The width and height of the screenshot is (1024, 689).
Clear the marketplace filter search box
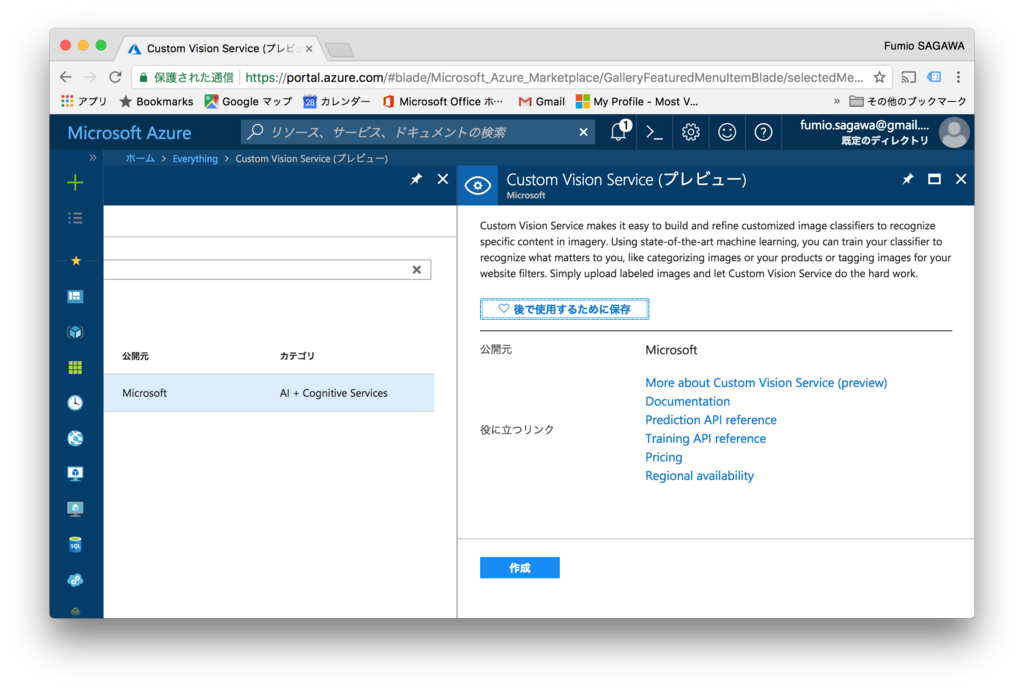pos(417,270)
